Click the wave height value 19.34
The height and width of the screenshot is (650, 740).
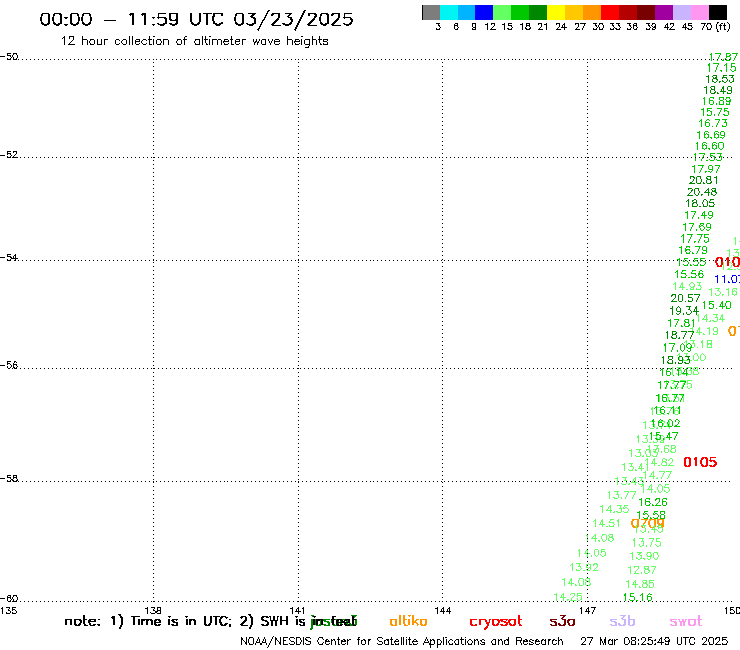[684, 311]
